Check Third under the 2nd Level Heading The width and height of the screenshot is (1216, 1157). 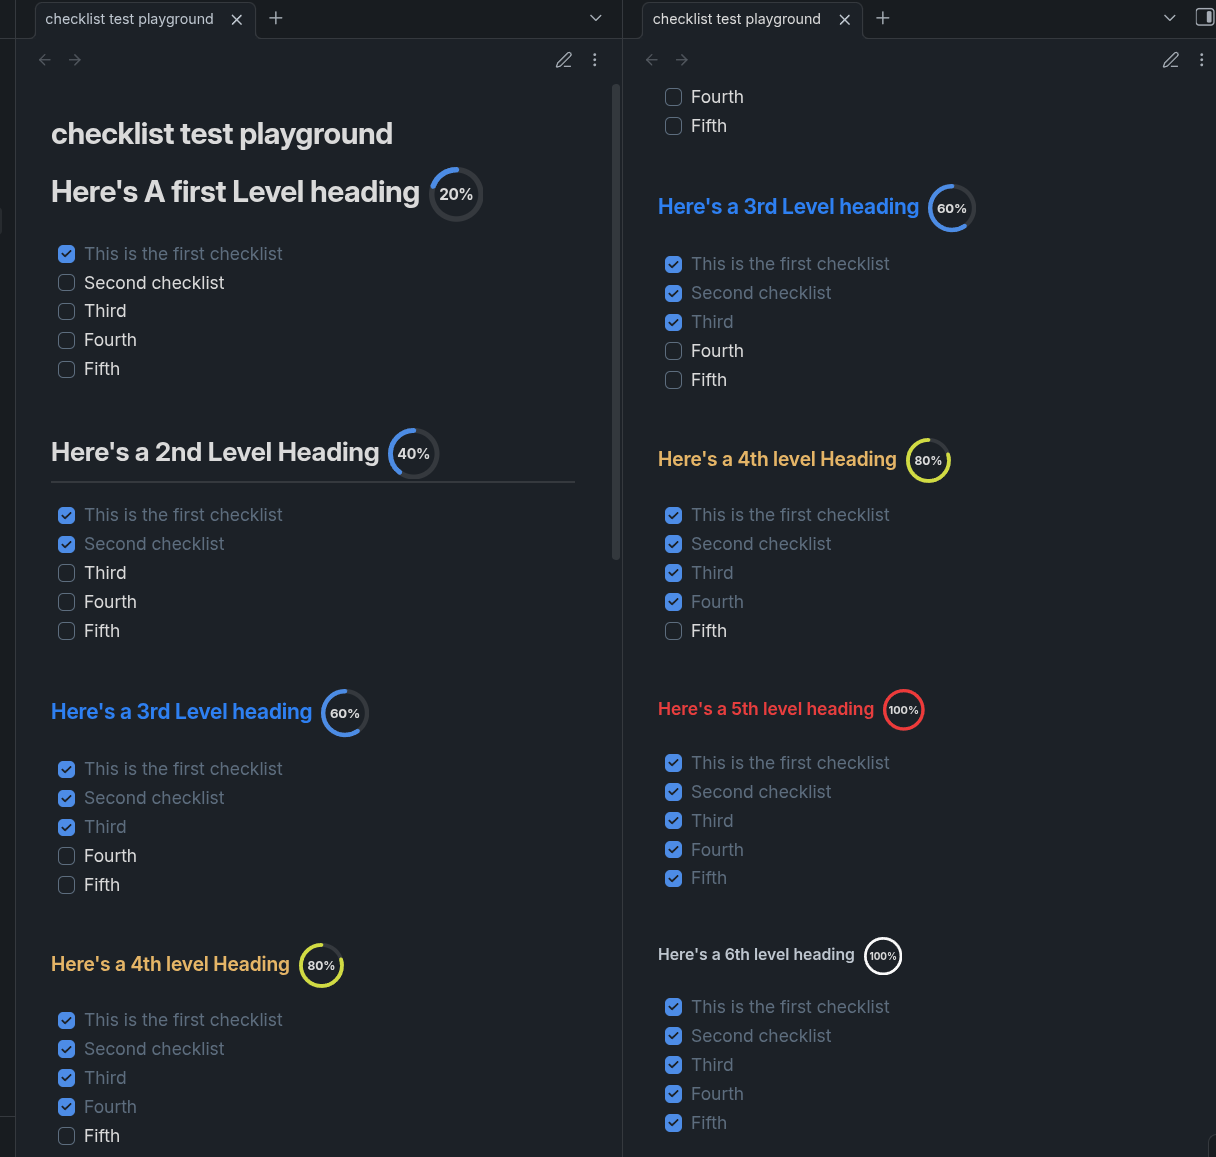click(67, 573)
